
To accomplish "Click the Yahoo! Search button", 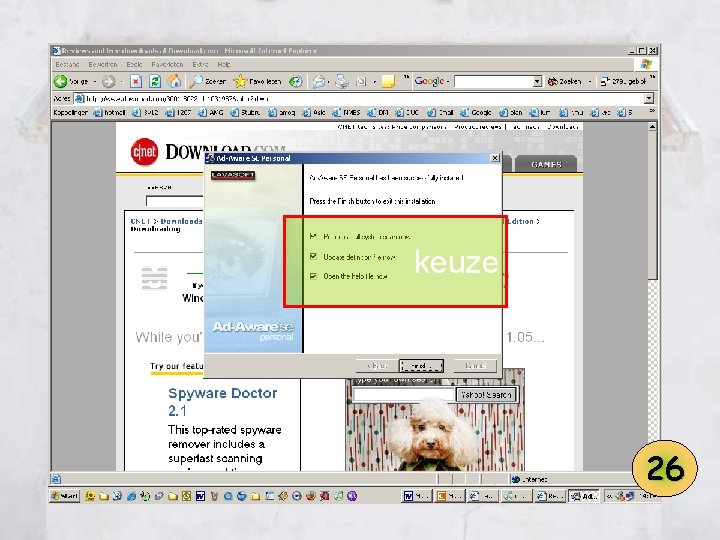I will pos(486,394).
